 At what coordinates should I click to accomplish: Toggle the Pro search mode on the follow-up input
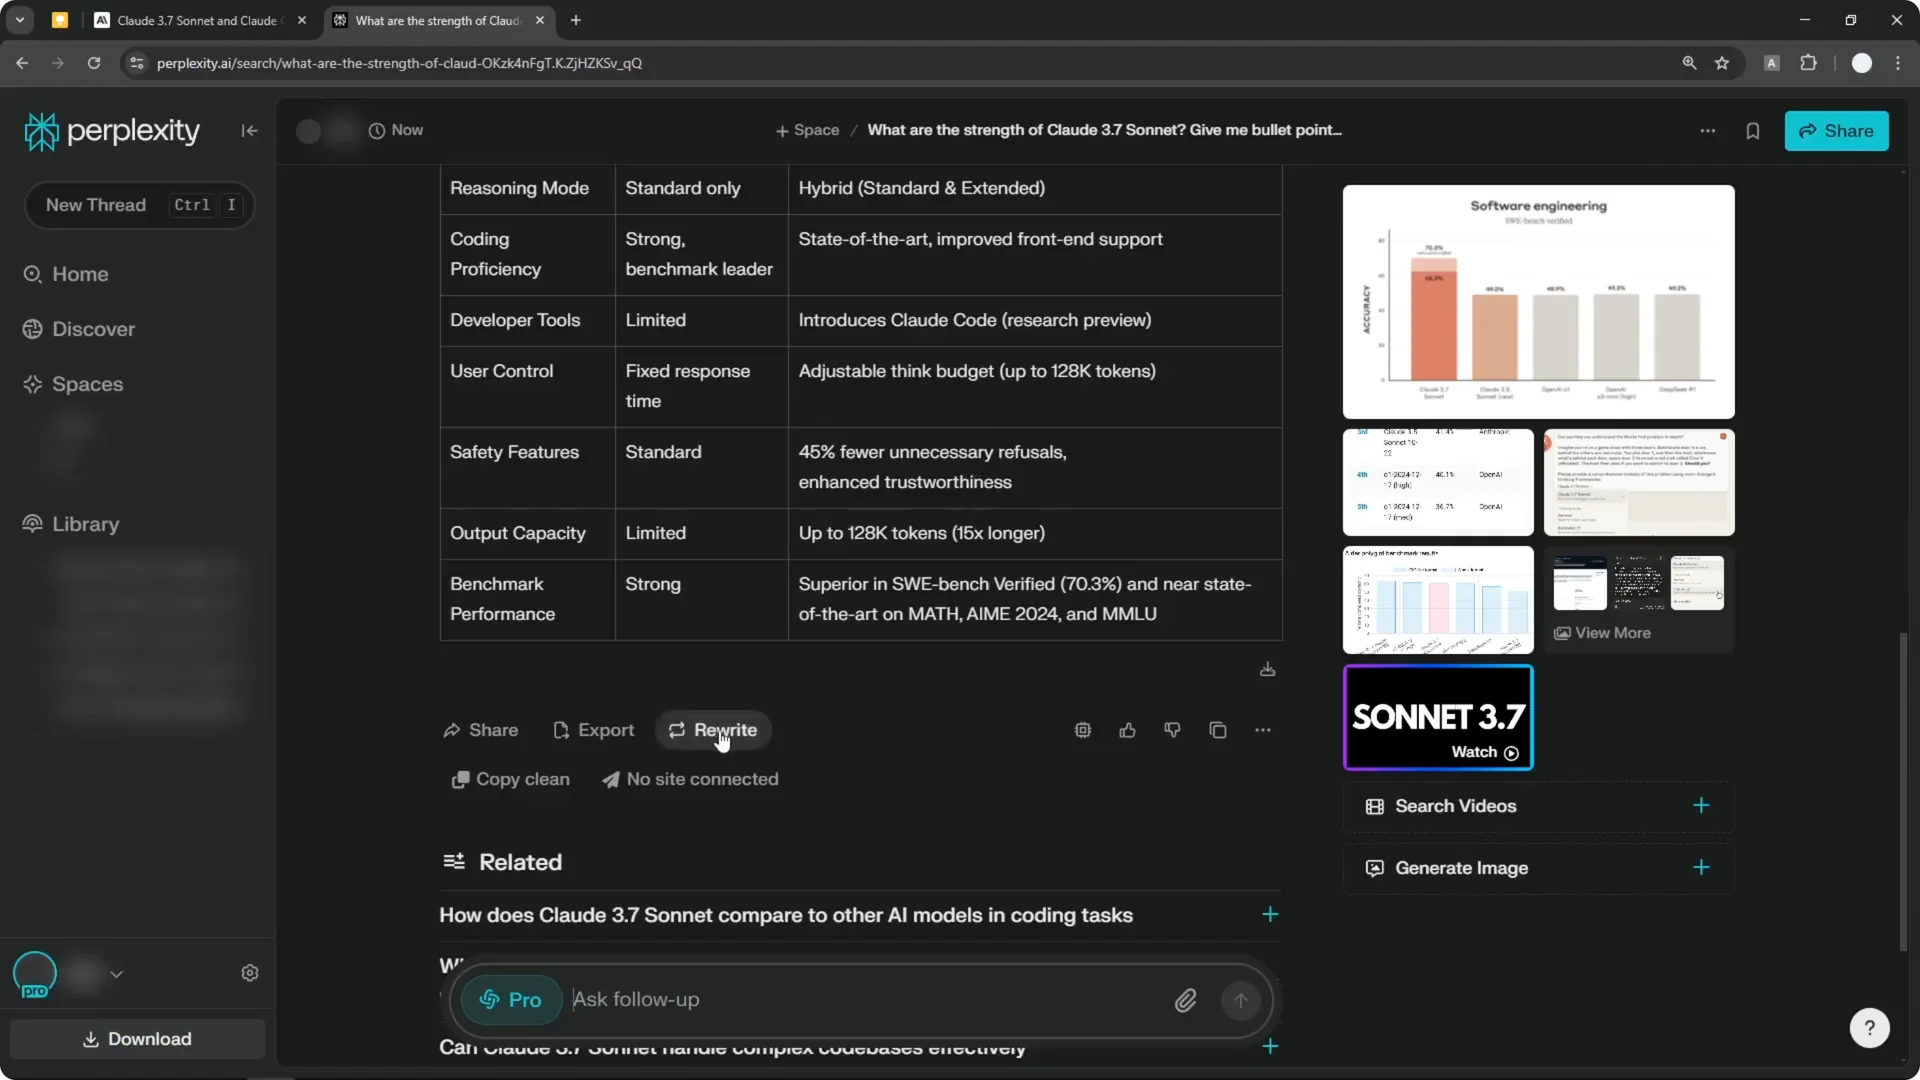(510, 1000)
